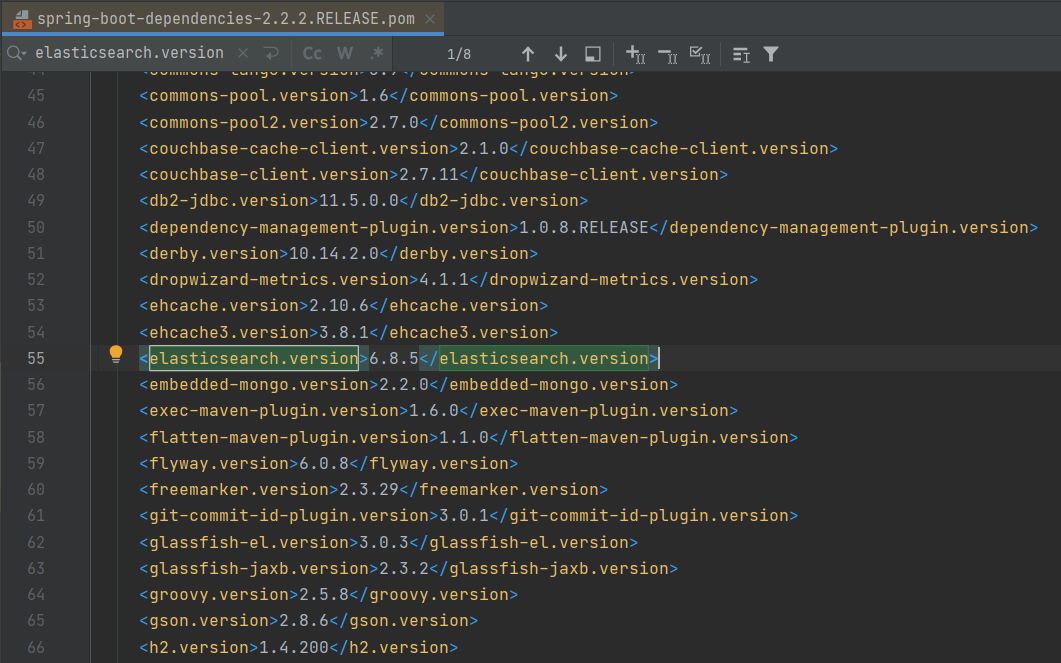The height and width of the screenshot is (663, 1061).
Task: Go to previous occurrence with up arrow
Action: [x=528, y=54]
